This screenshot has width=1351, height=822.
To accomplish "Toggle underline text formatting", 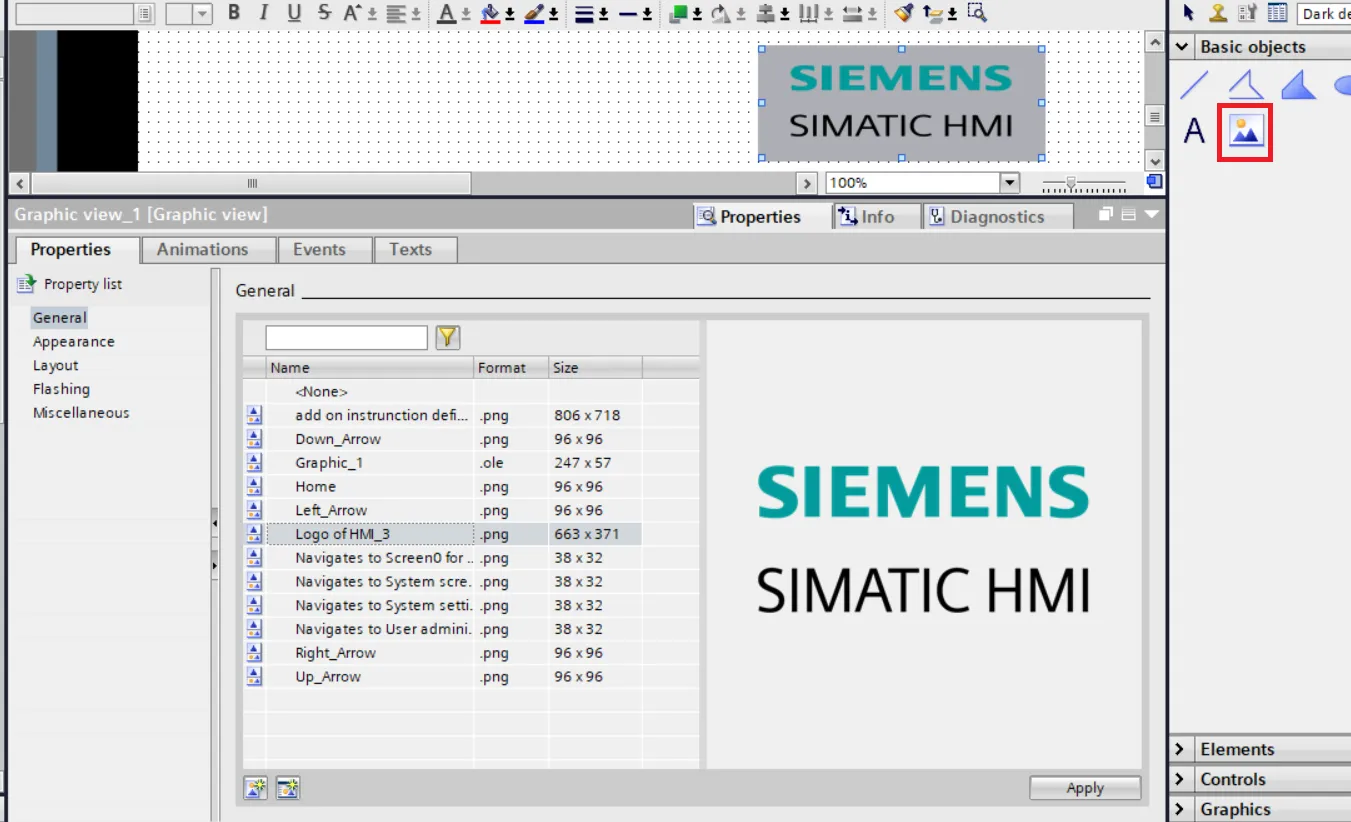I will pyautogui.click(x=294, y=13).
